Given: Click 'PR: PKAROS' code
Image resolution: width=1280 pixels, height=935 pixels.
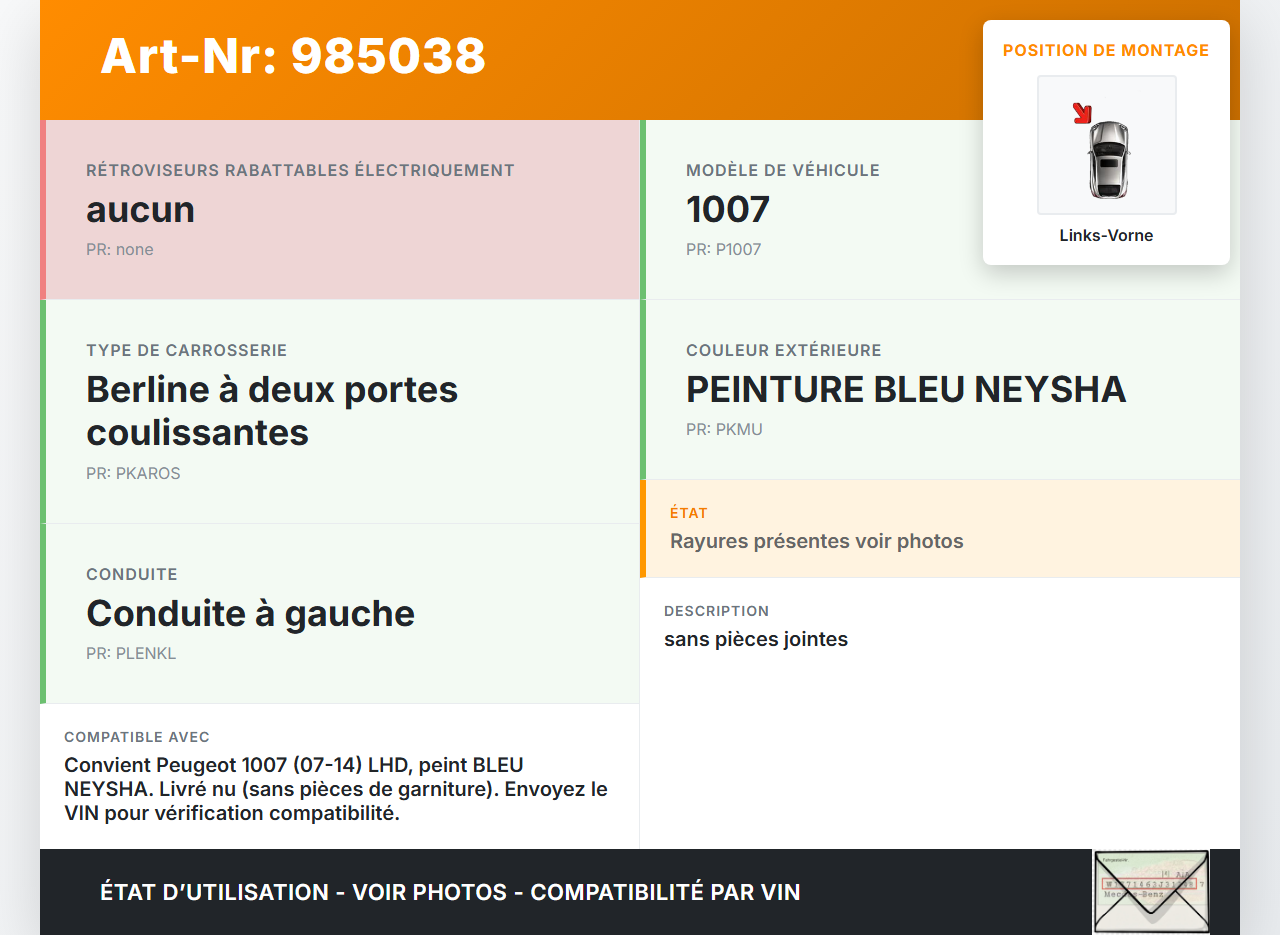Looking at the screenshot, I should tap(133, 474).
